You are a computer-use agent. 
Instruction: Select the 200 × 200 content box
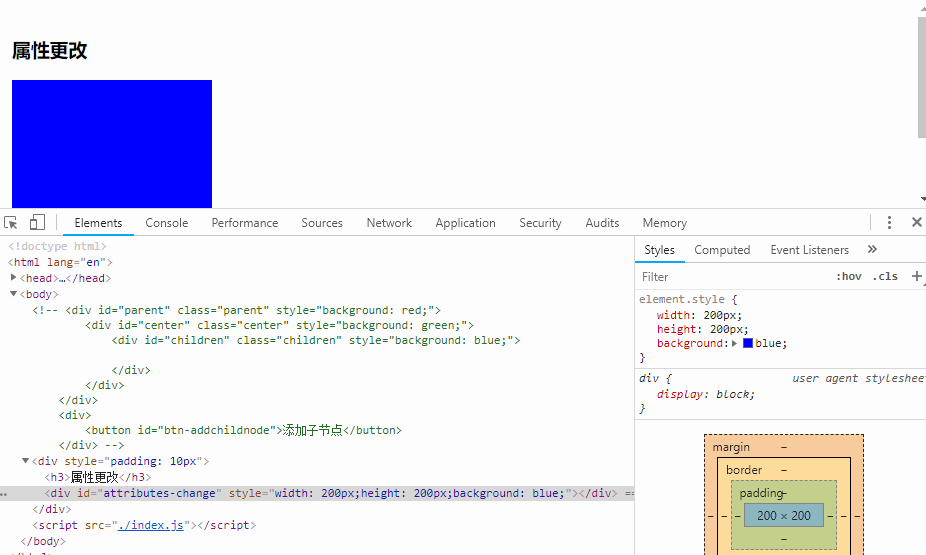(x=783, y=515)
